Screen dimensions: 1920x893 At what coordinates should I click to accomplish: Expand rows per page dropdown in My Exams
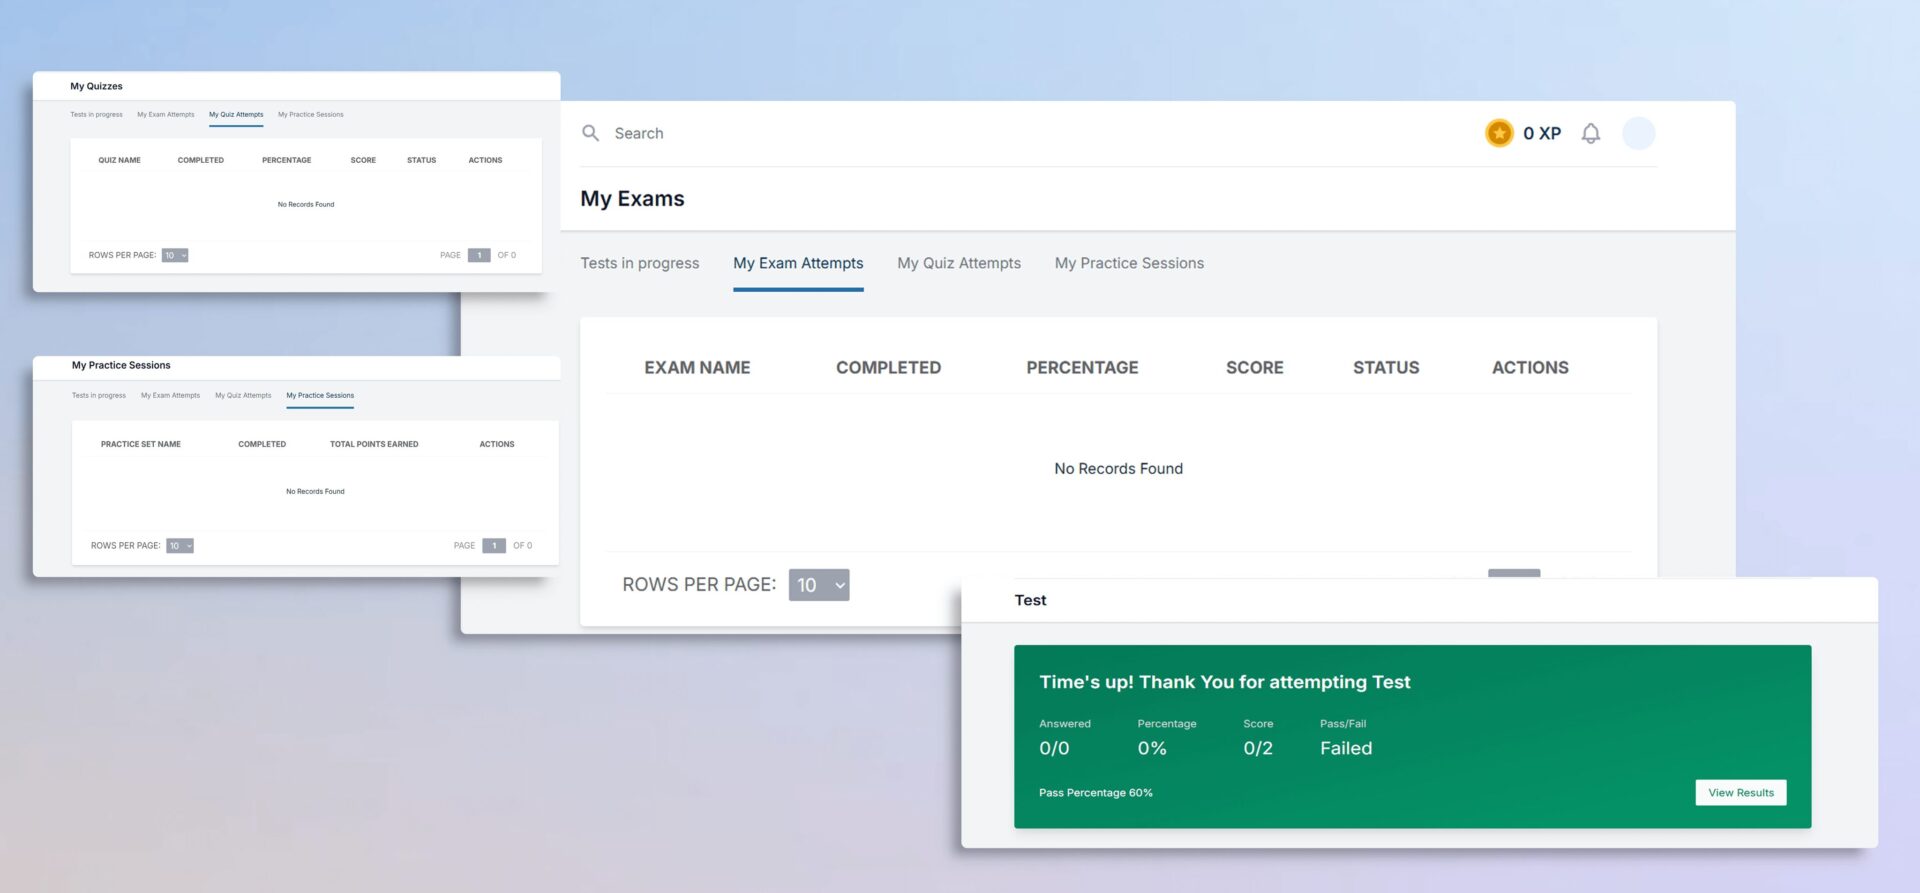tap(819, 585)
